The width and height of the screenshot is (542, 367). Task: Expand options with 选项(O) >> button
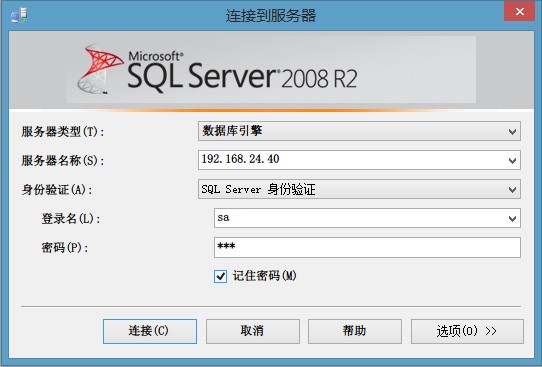(x=467, y=331)
